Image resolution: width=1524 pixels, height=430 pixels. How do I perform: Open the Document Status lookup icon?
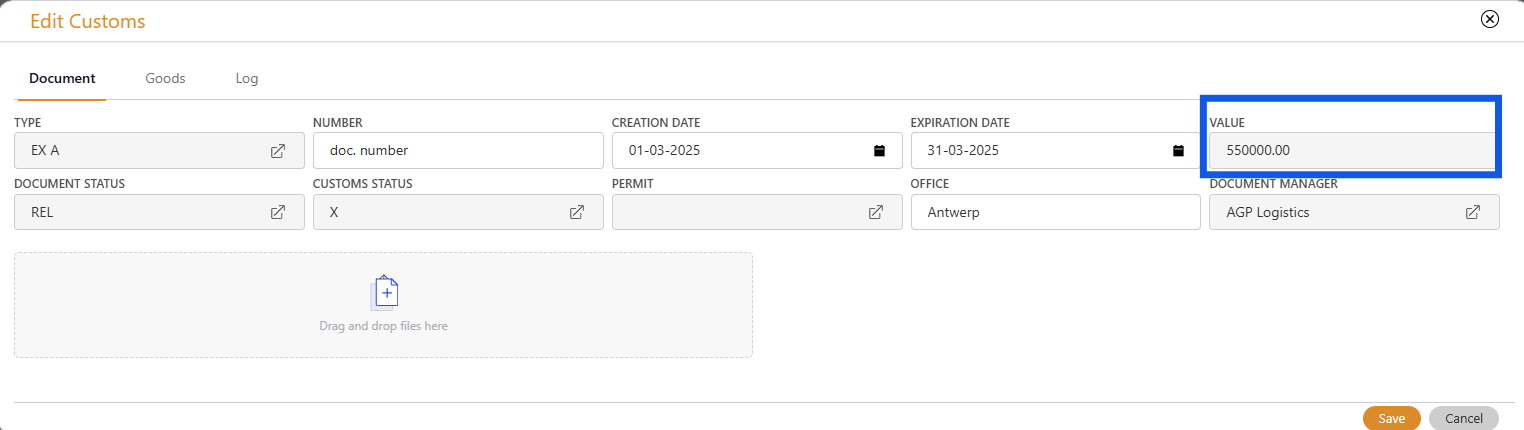[278, 212]
